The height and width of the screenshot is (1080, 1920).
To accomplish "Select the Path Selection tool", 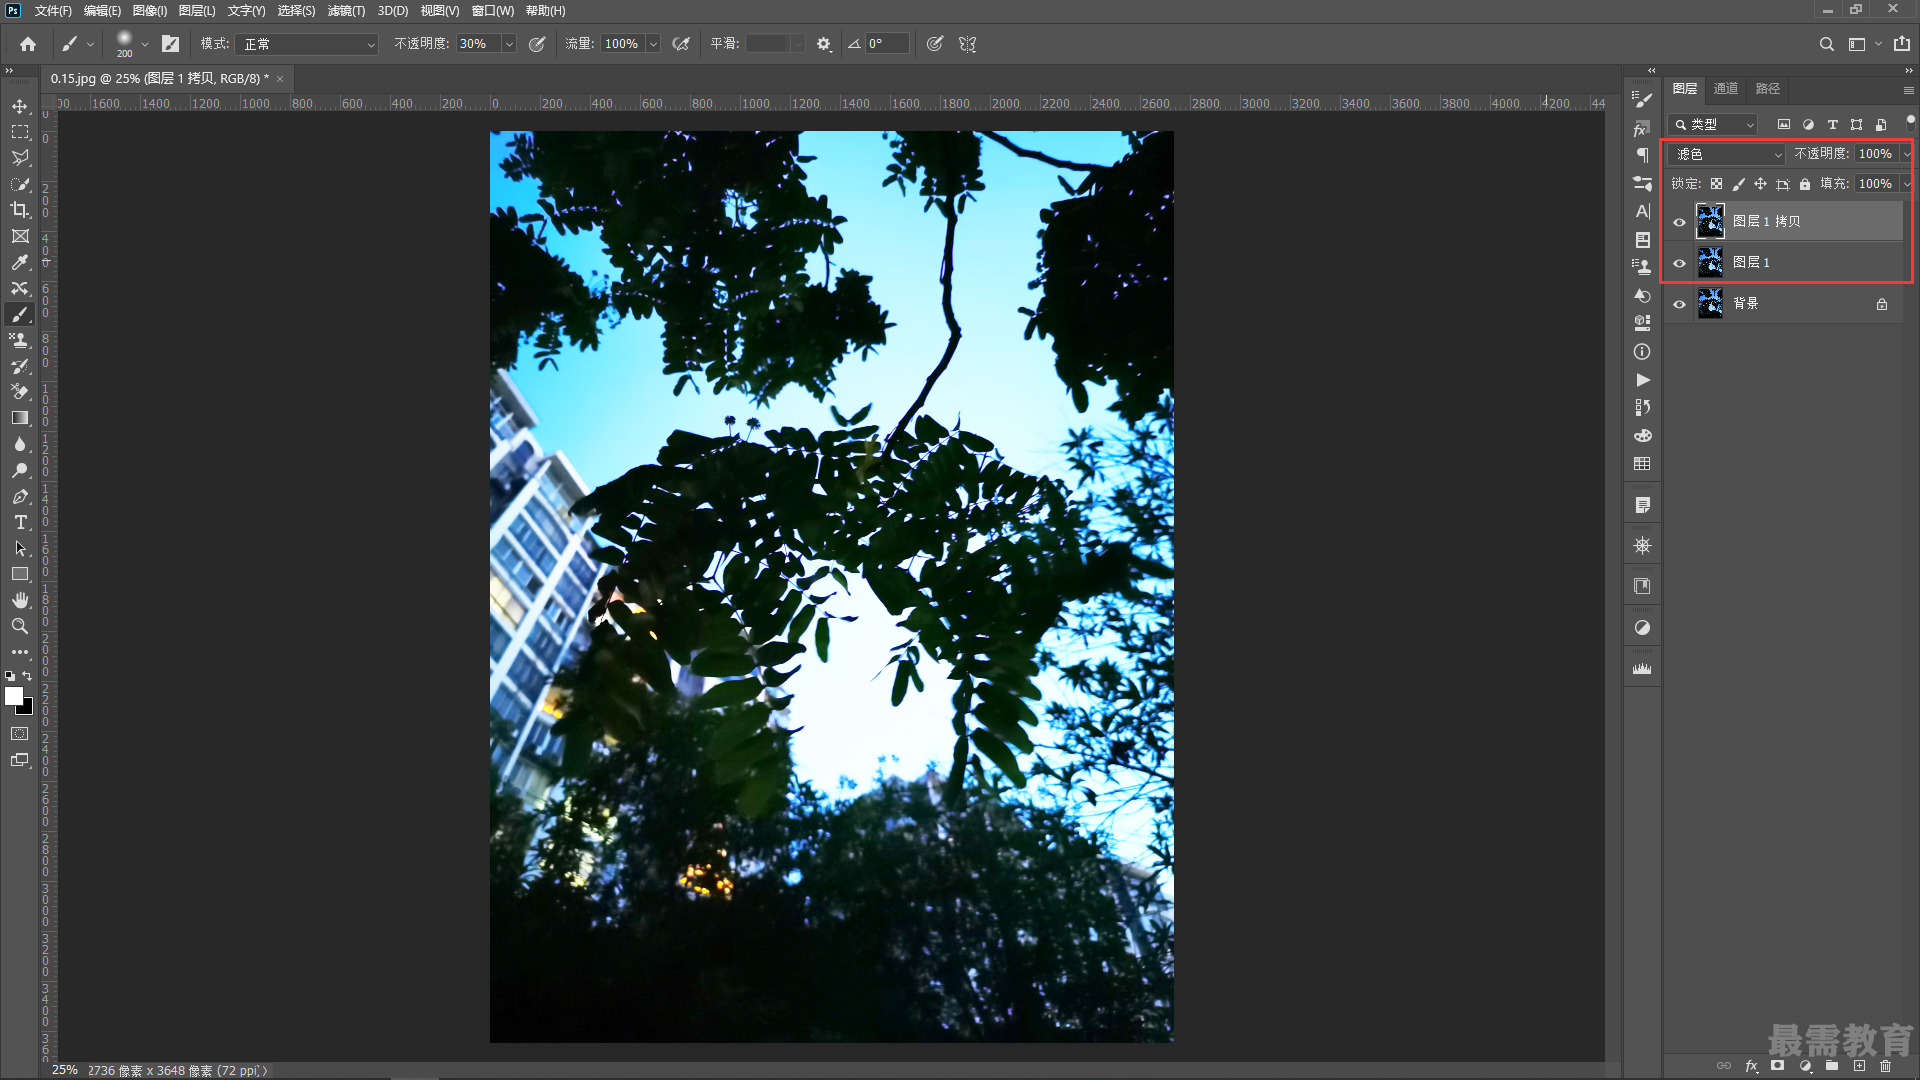I will click(x=20, y=548).
